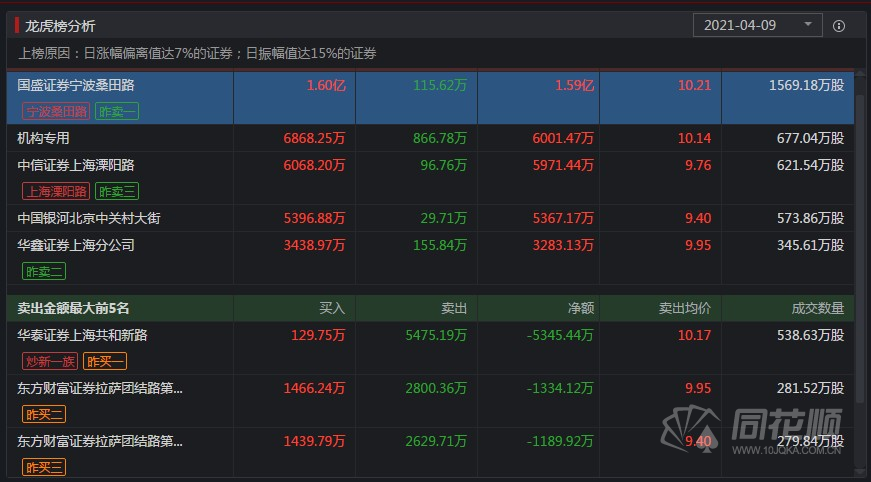Click the -1189.92万 net amount
This screenshot has width=871, height=482.
(x=560, y=441)
